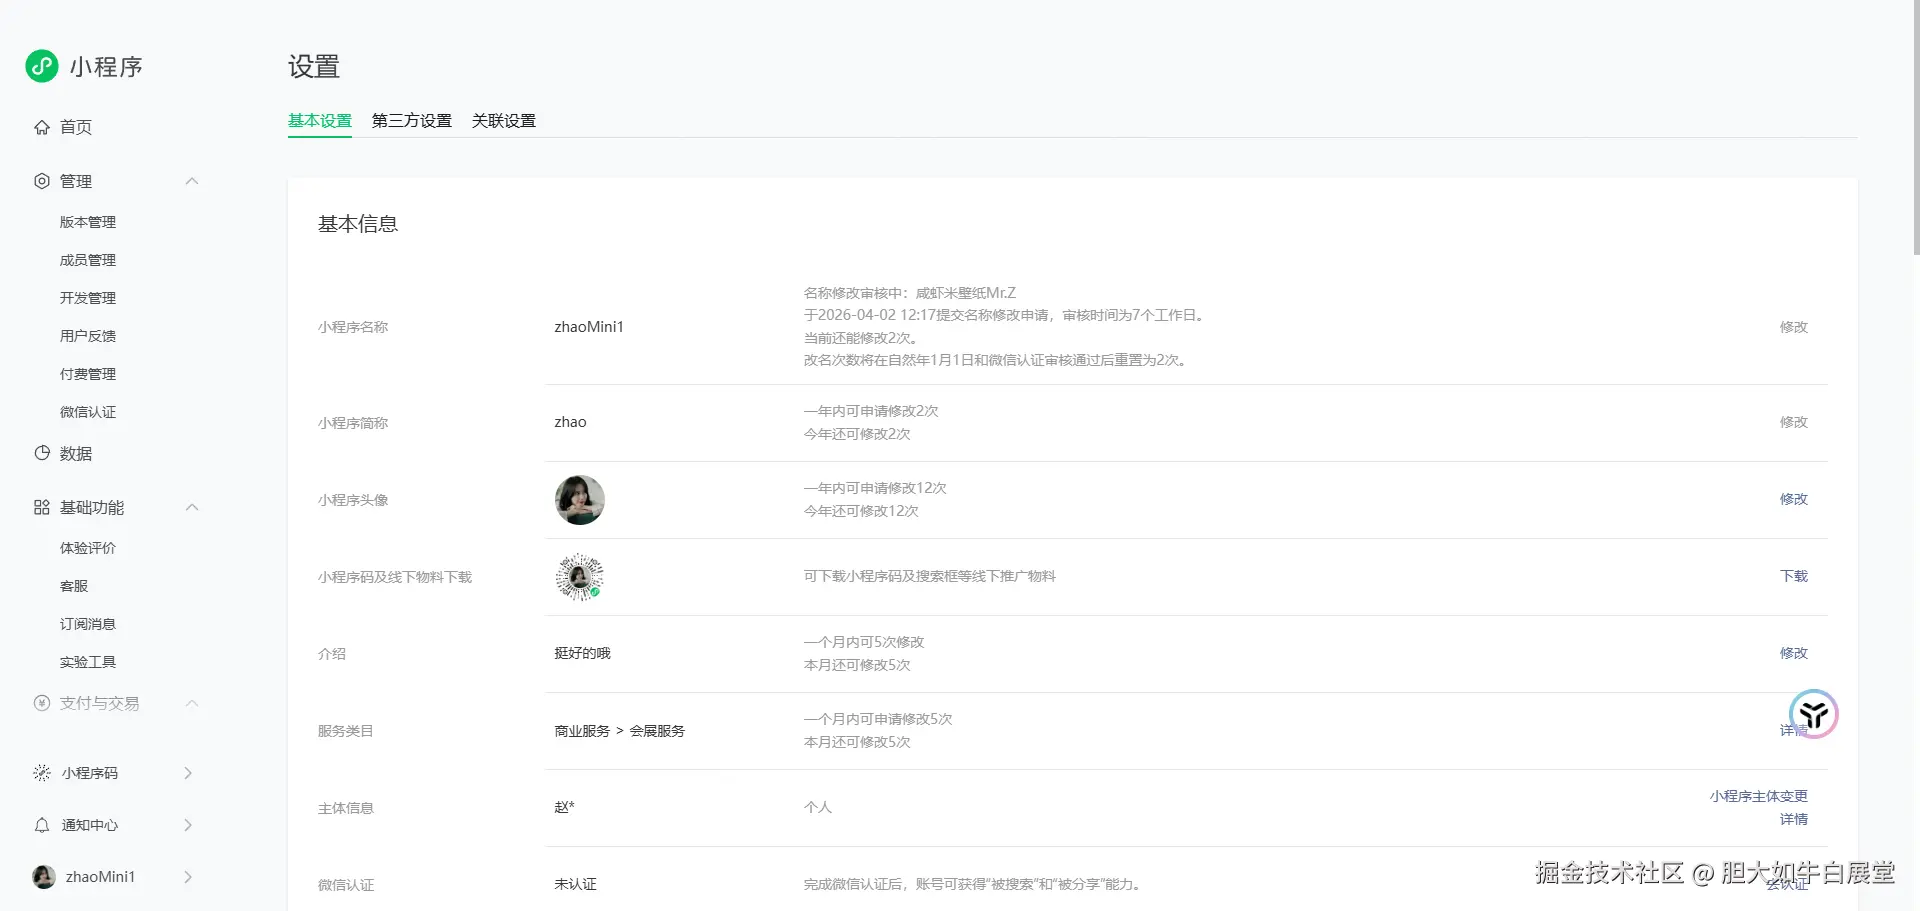Click the name value zhaoMini1 in the table

[x=589, y=327]
